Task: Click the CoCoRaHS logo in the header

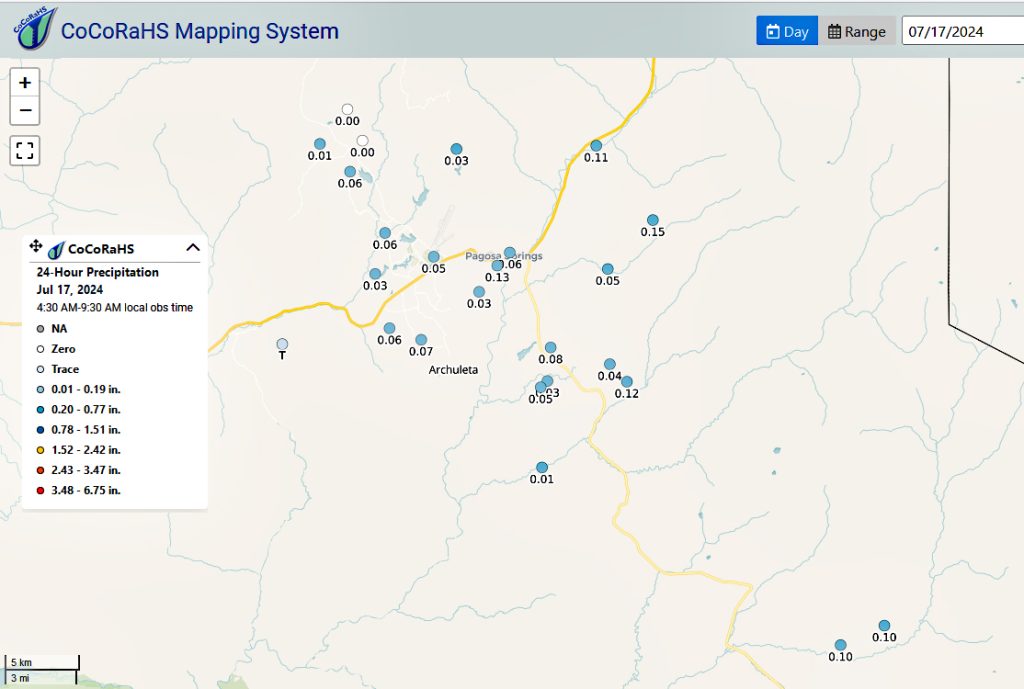Action: [x=34, y=28]
